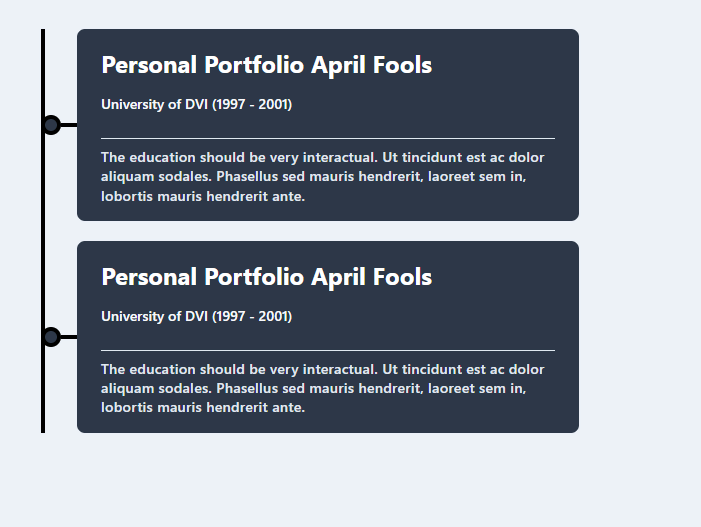Click the second card's education description paragraph

pyautogui.click(x=323, y=388)
